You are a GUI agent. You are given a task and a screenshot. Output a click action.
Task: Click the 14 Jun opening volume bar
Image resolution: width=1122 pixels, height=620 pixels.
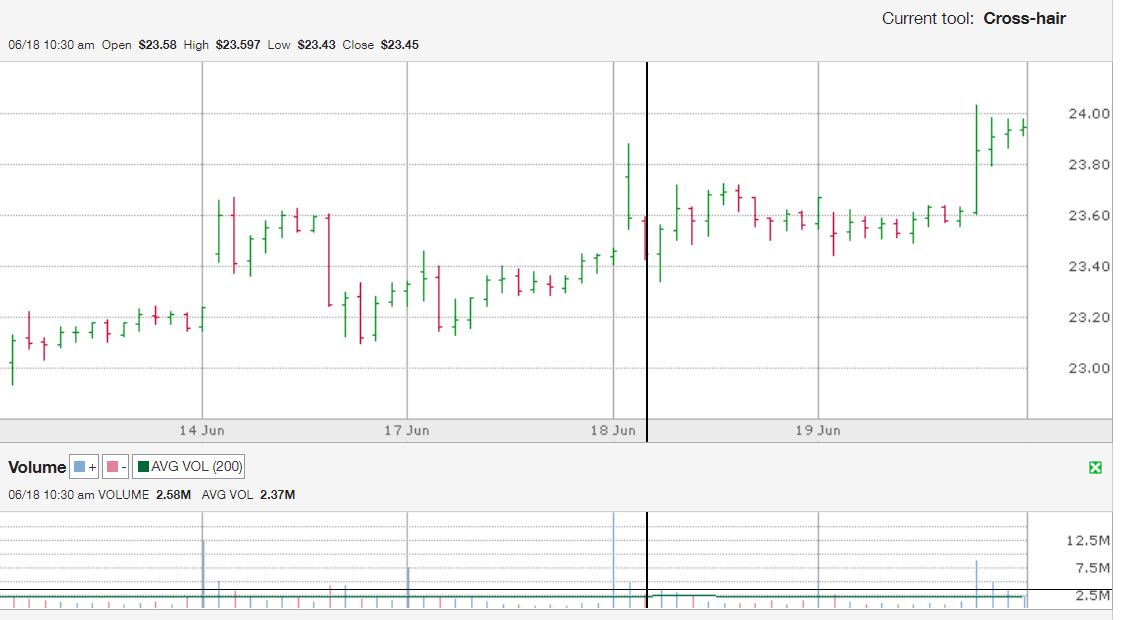203,574
